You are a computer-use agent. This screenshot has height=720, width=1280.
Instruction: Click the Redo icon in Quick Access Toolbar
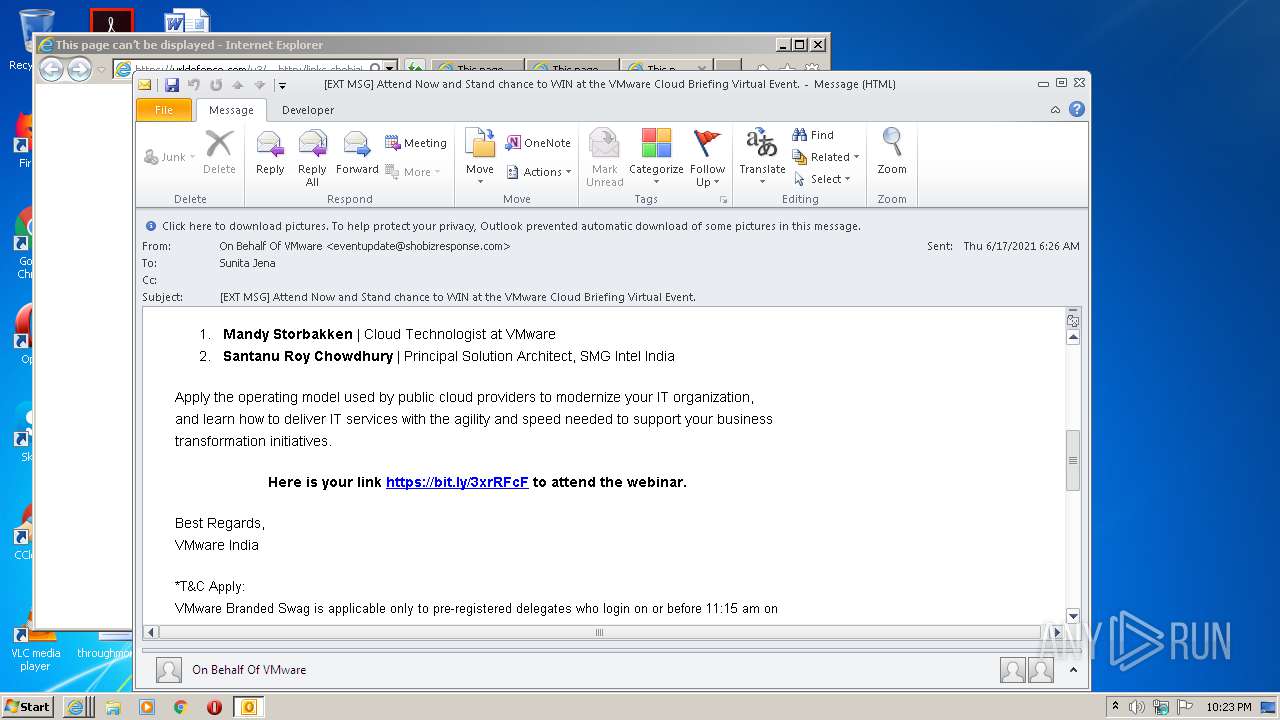point(216,85)
